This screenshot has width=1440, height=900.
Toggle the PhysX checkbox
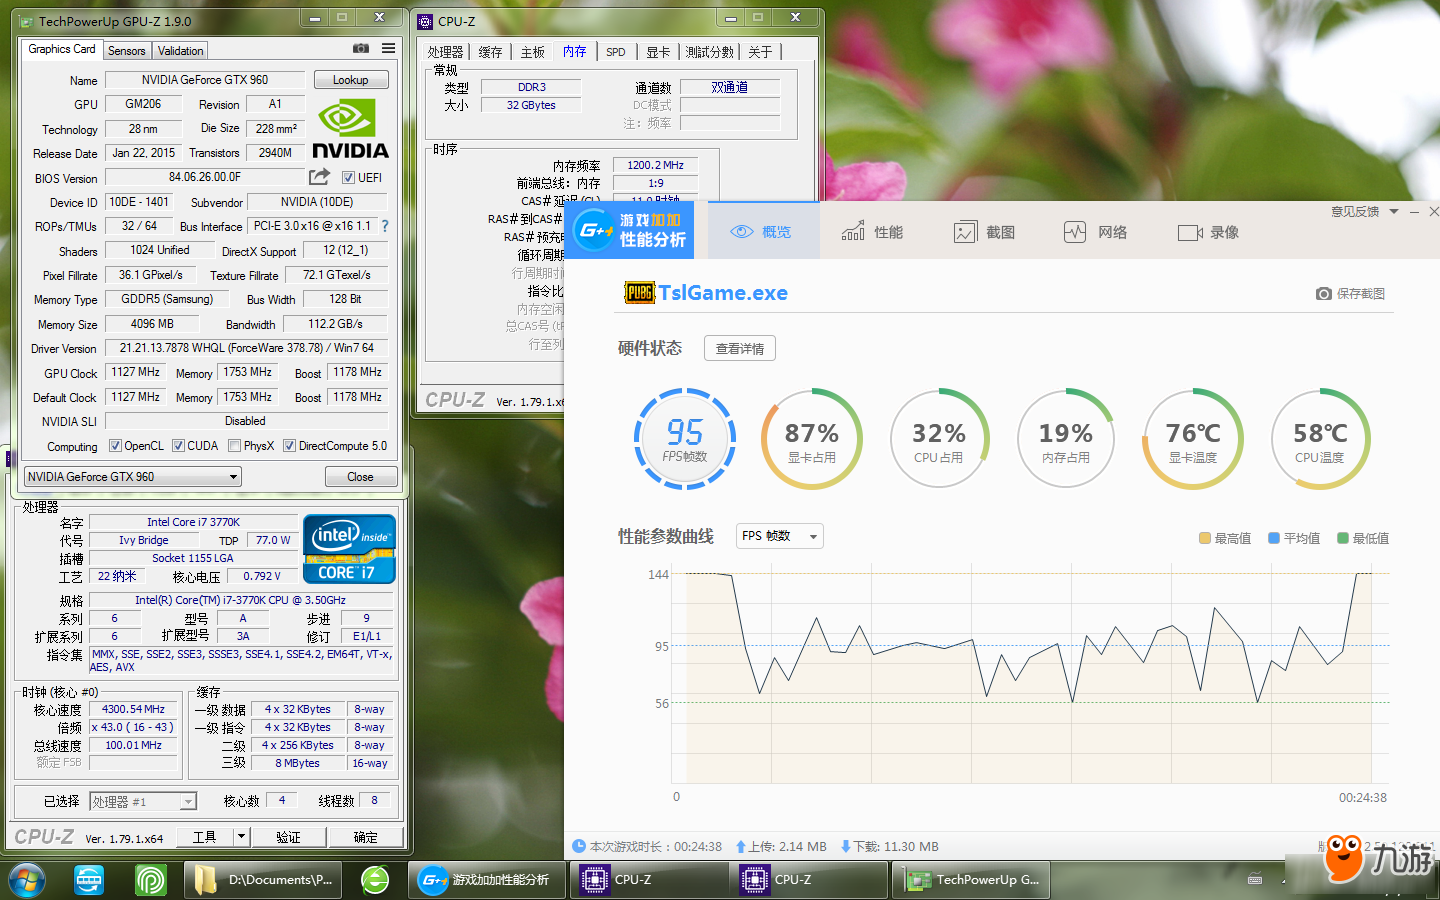(234, 446)
